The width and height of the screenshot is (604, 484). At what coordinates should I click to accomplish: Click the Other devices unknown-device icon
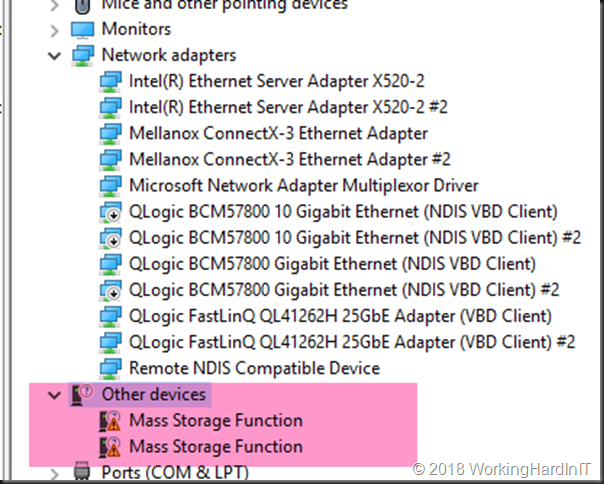82,395
